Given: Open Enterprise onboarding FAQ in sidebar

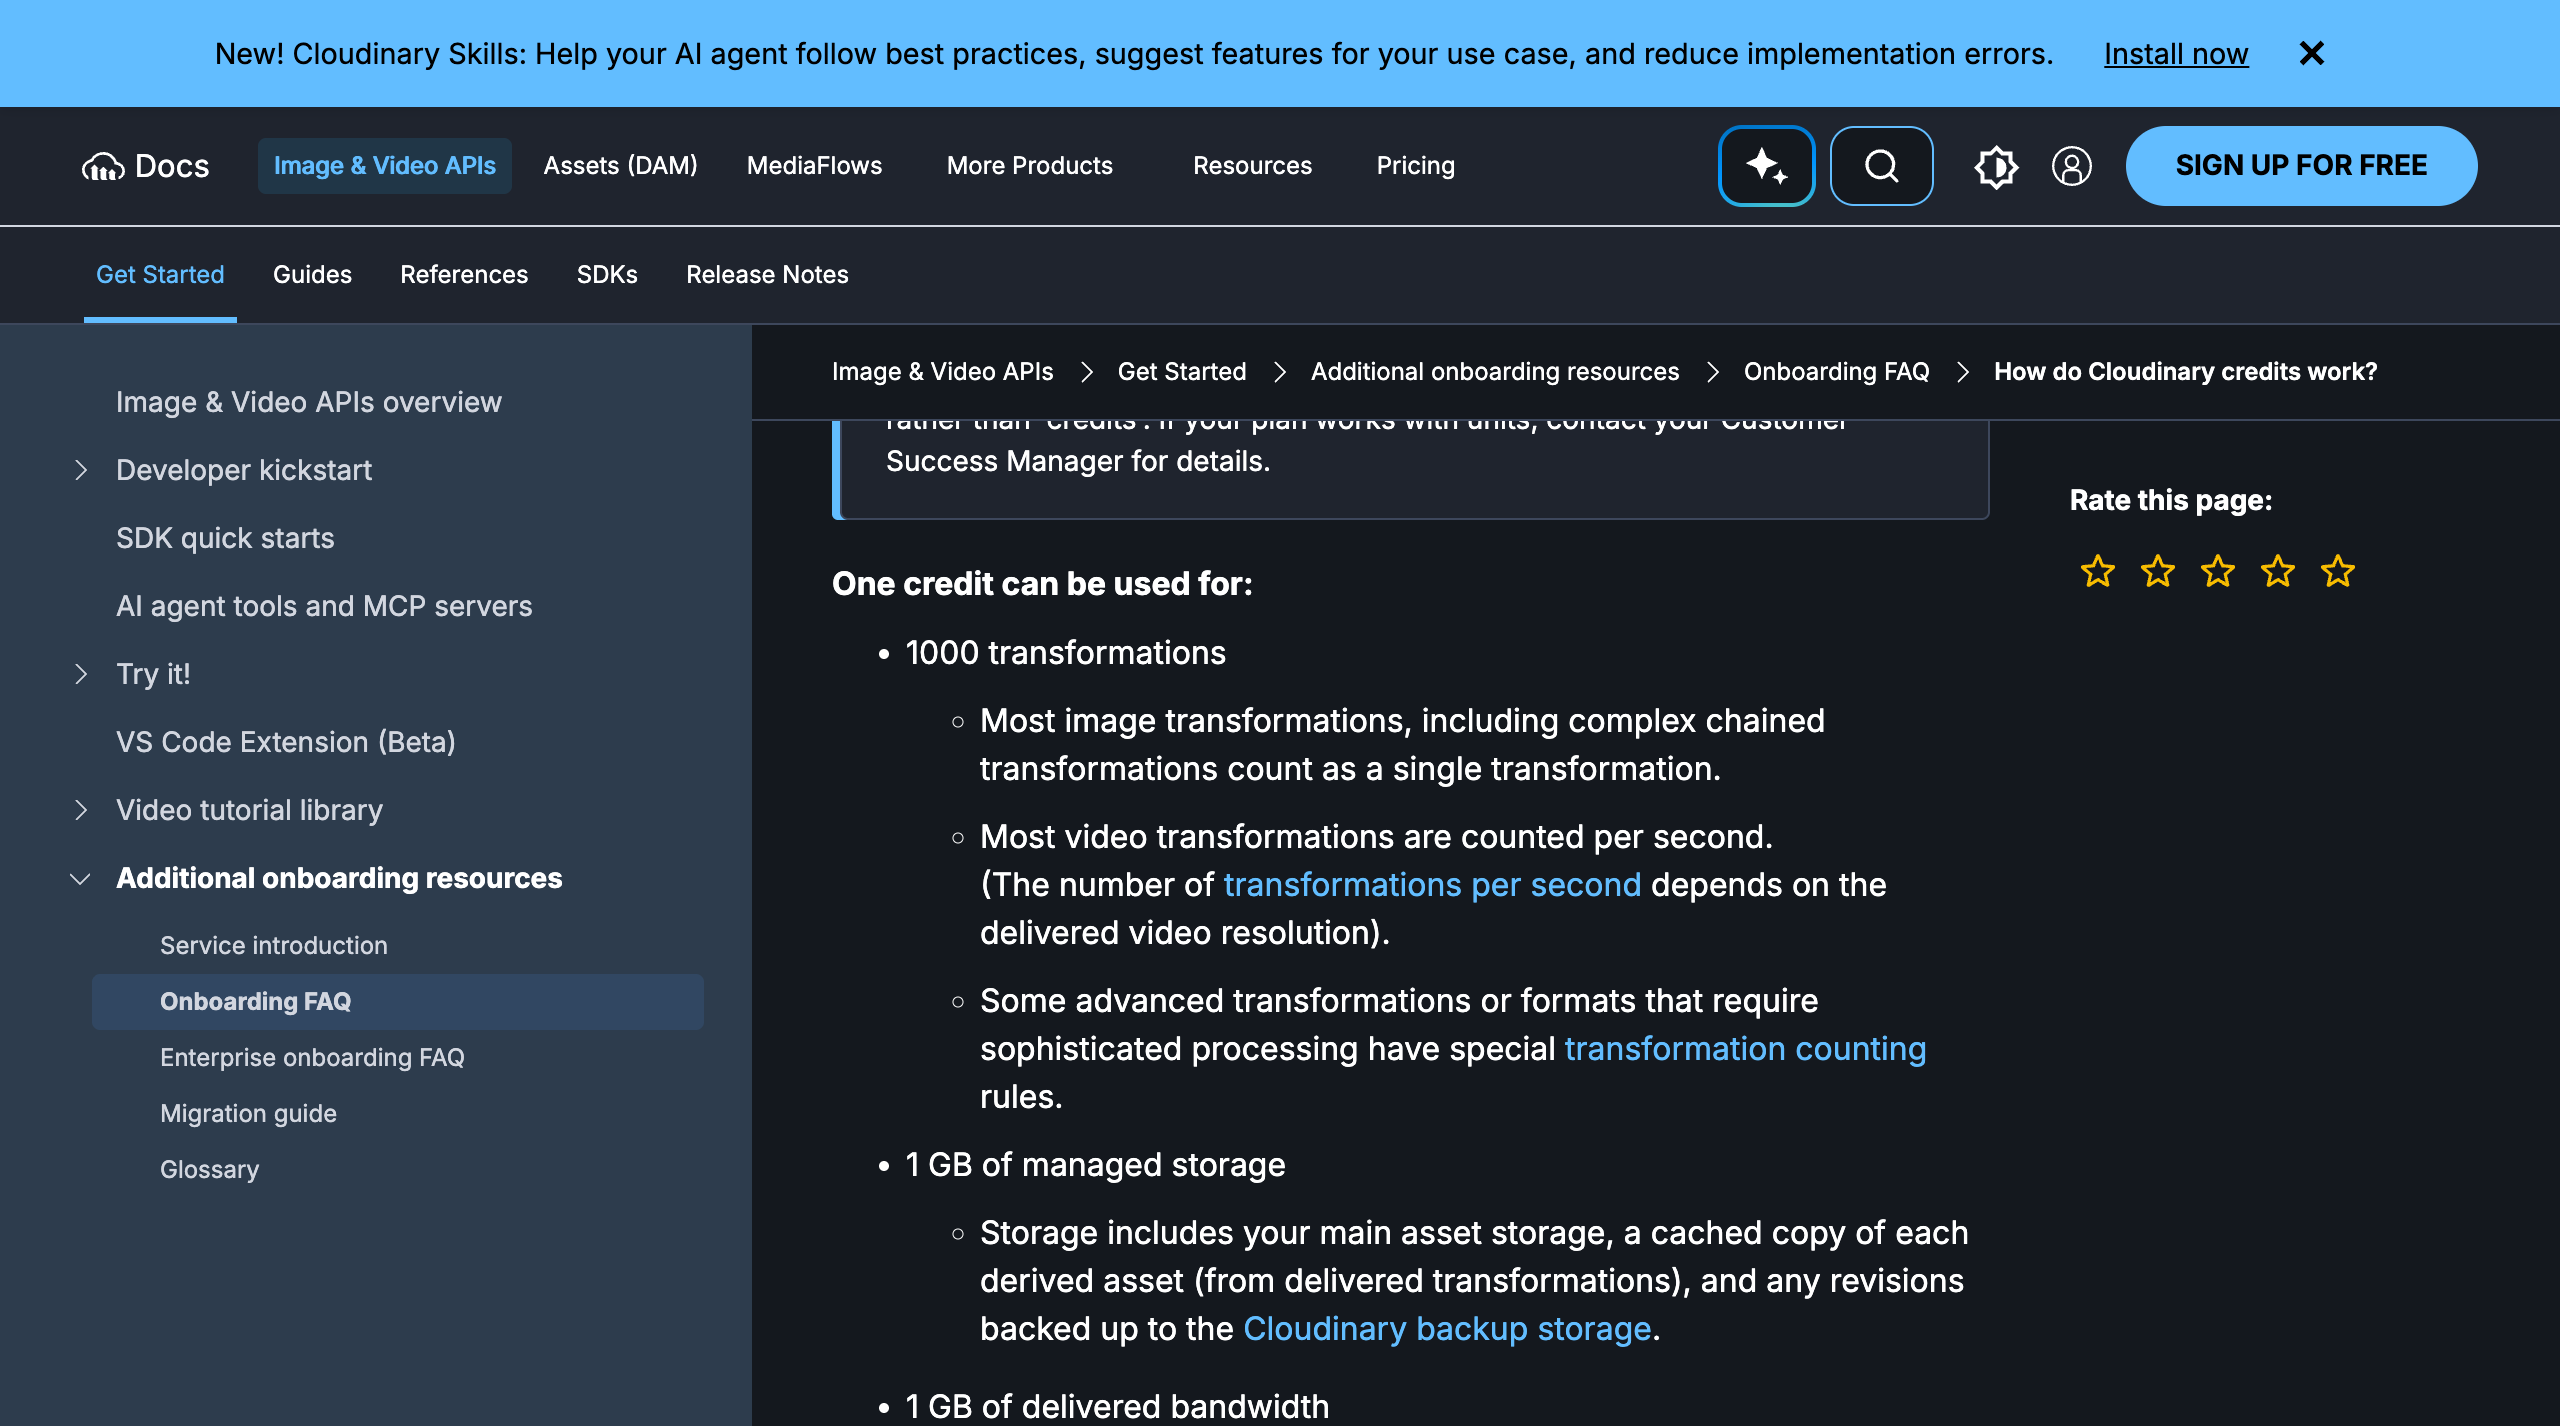Looking at the screenshot, I should click(312, 1057).
